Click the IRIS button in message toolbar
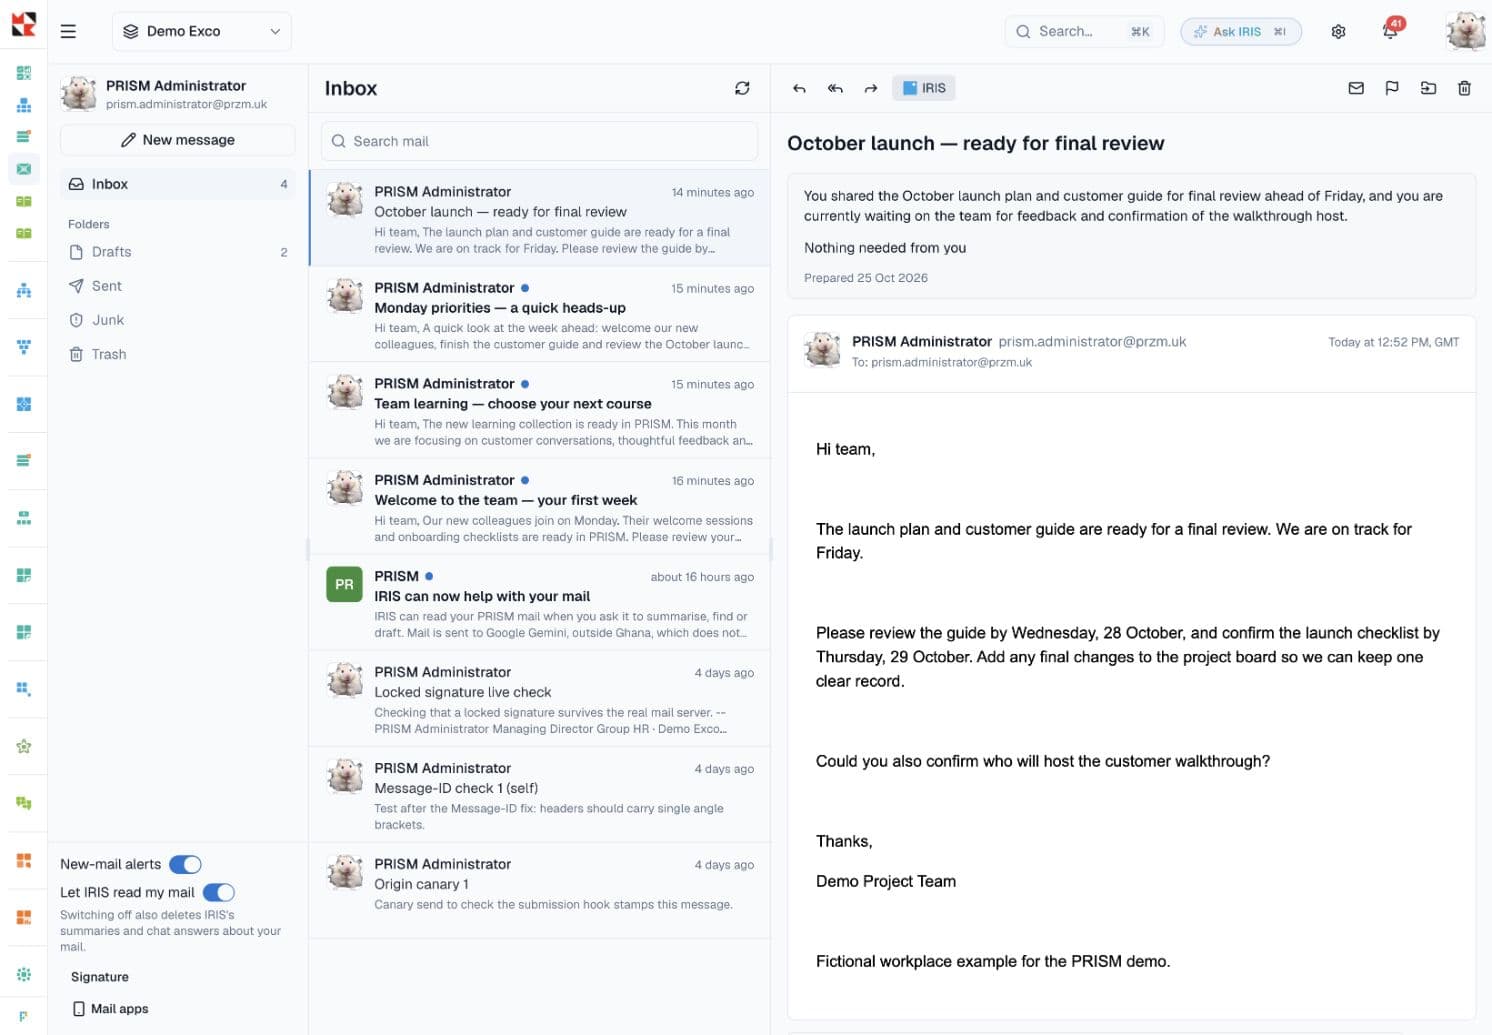Image resolution: width=1492 pixels, height=1035 pixels. point(924,88)
